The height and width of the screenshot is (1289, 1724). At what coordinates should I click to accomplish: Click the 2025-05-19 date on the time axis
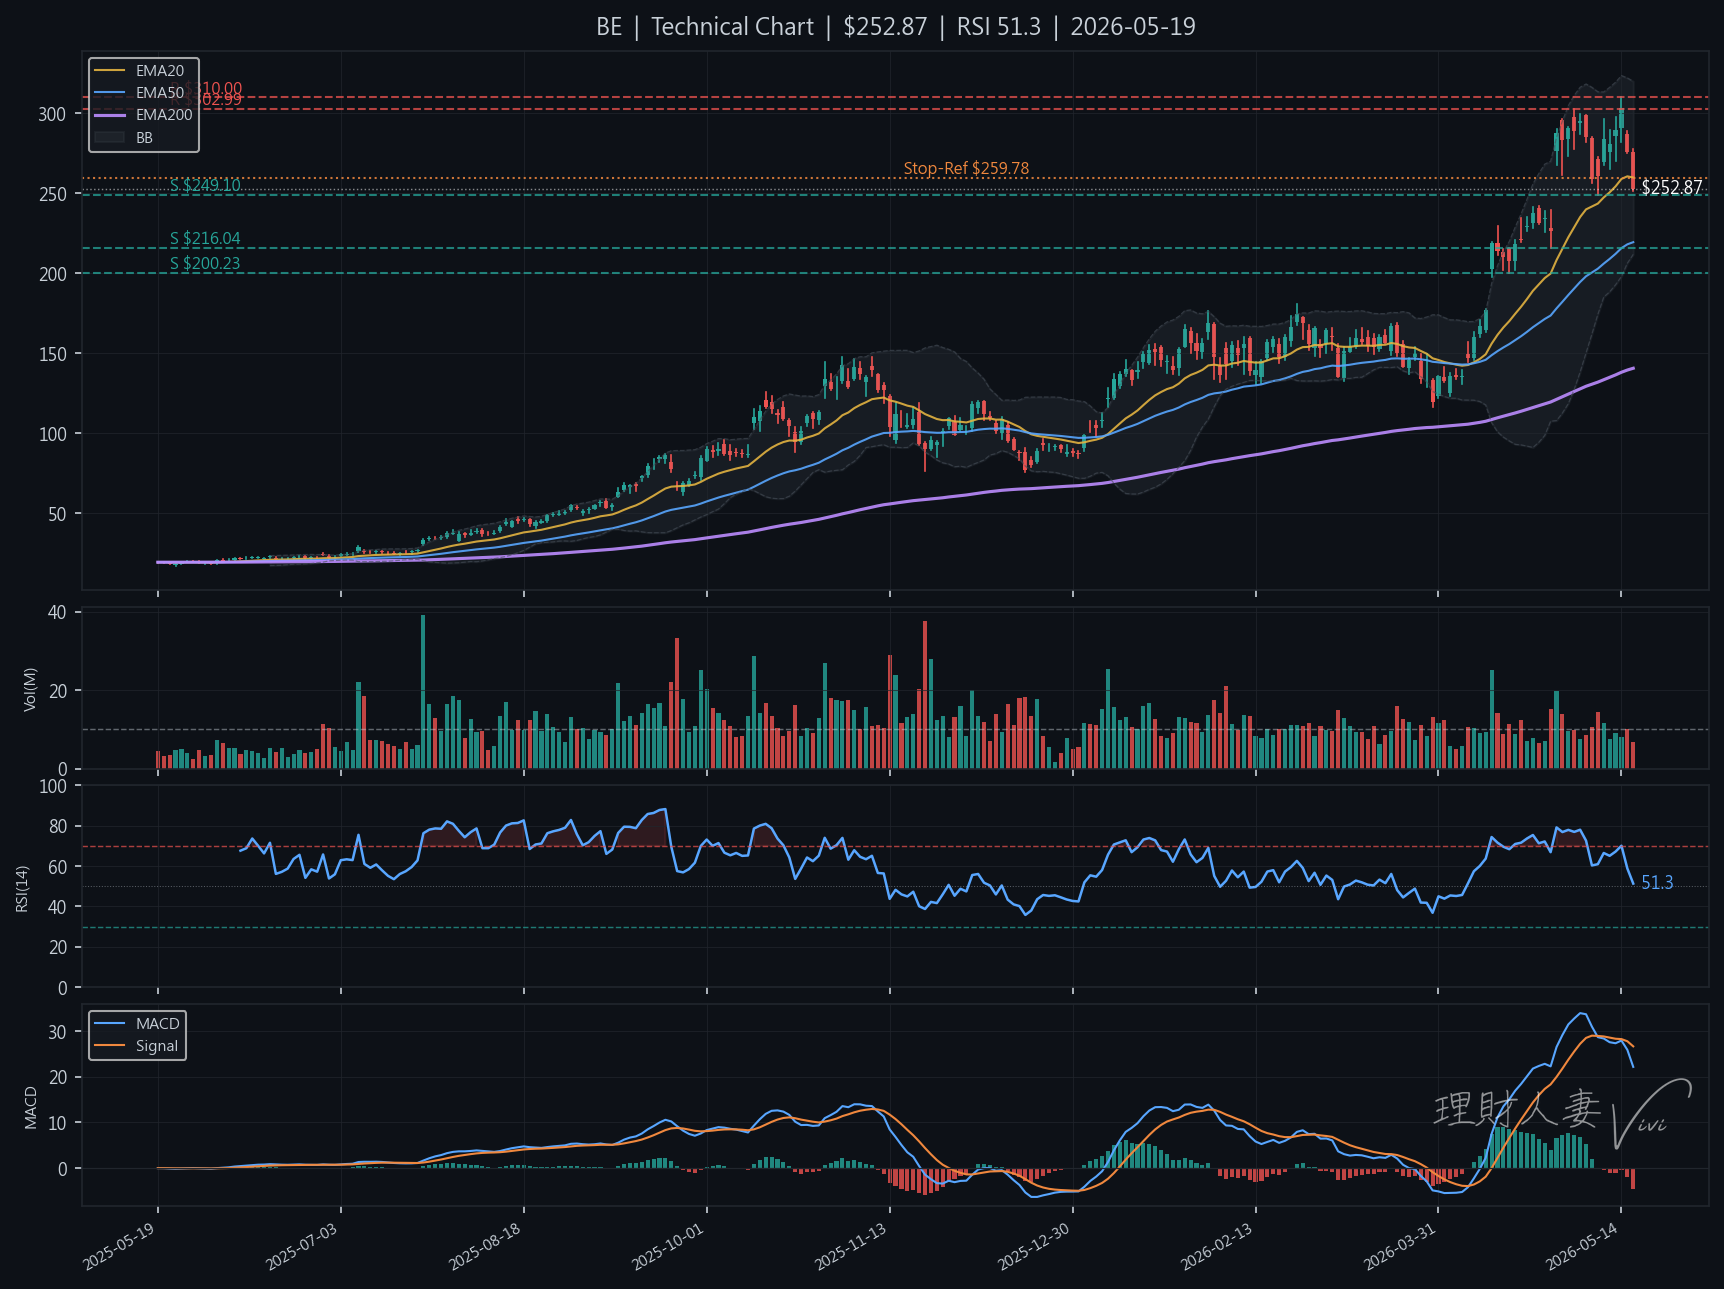point(120,1246)
